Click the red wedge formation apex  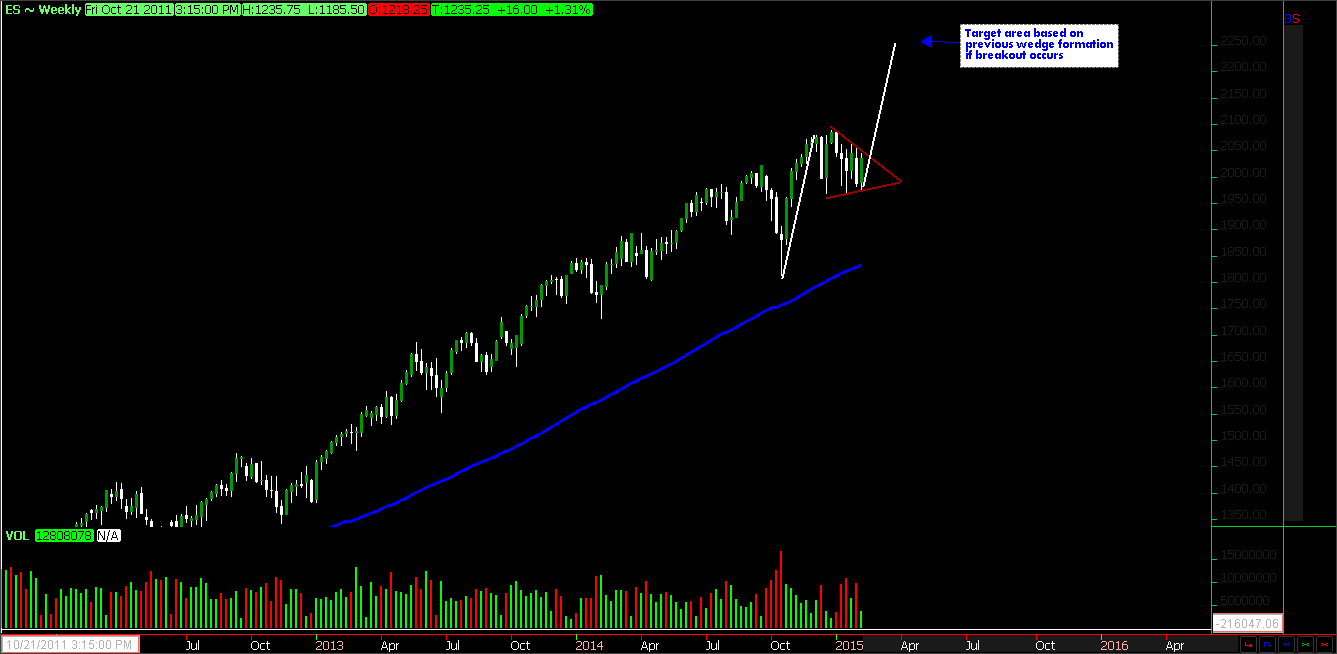point(900,181)
